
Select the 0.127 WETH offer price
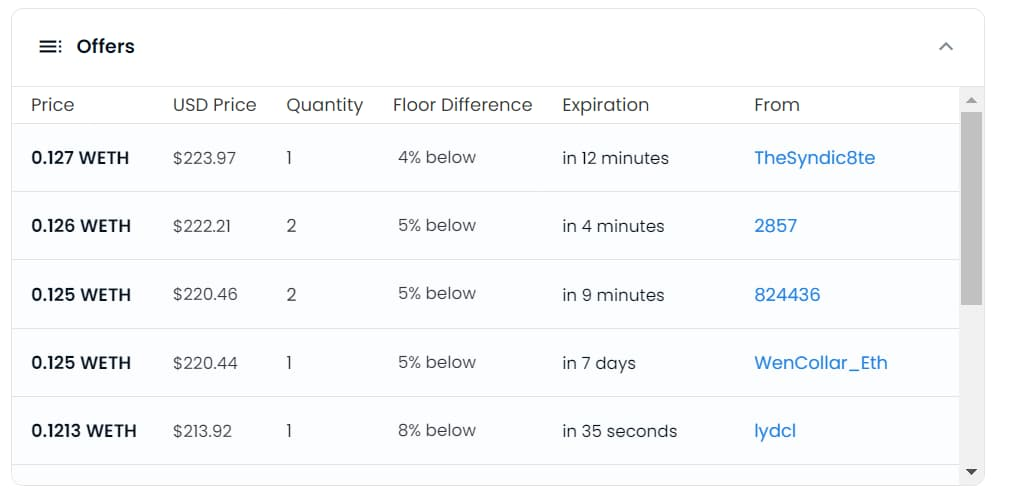[x=80, y=158]
